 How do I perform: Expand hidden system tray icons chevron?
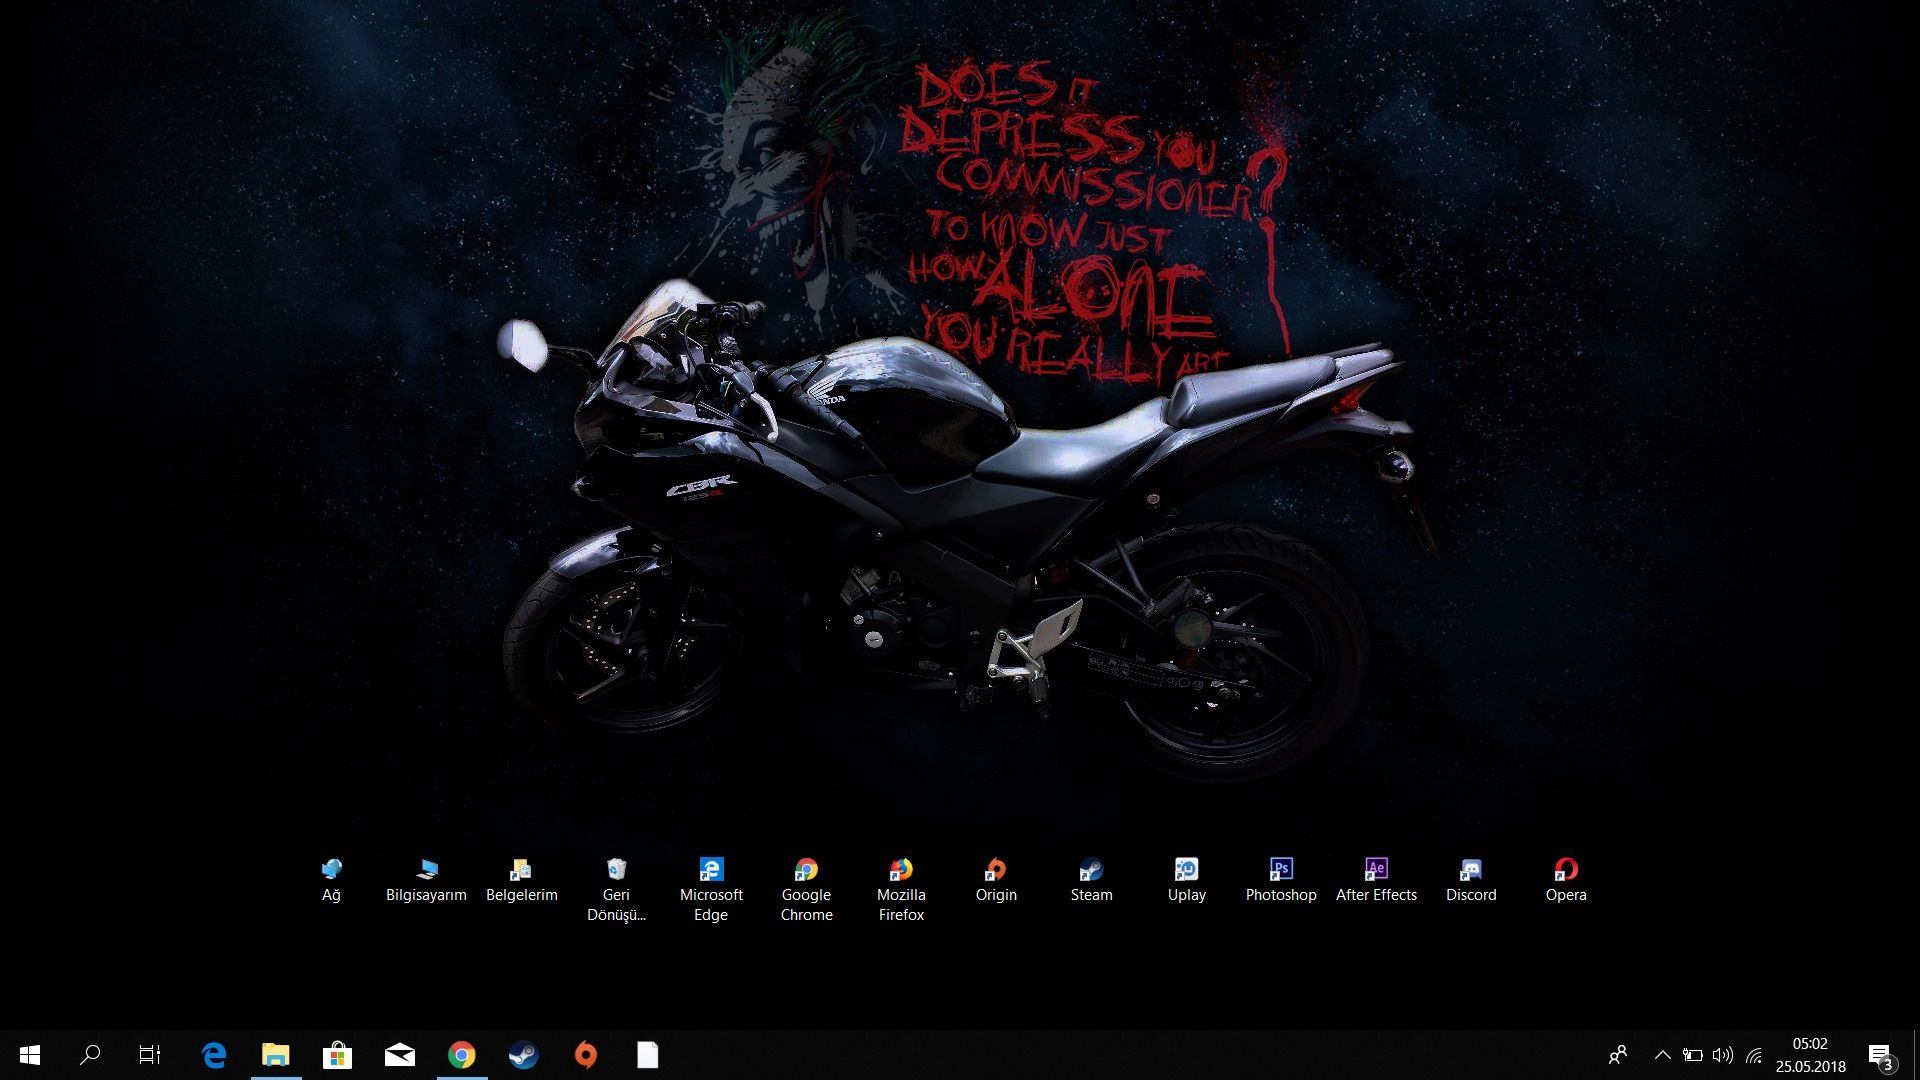1662,1055
